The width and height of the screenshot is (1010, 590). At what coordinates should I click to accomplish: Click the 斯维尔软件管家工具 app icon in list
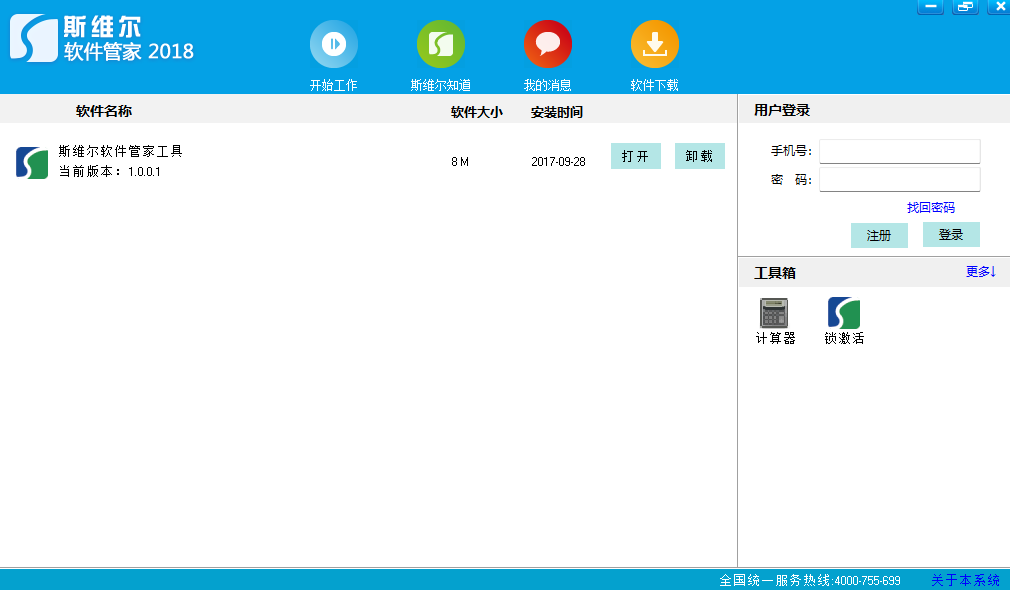point(32,162)
